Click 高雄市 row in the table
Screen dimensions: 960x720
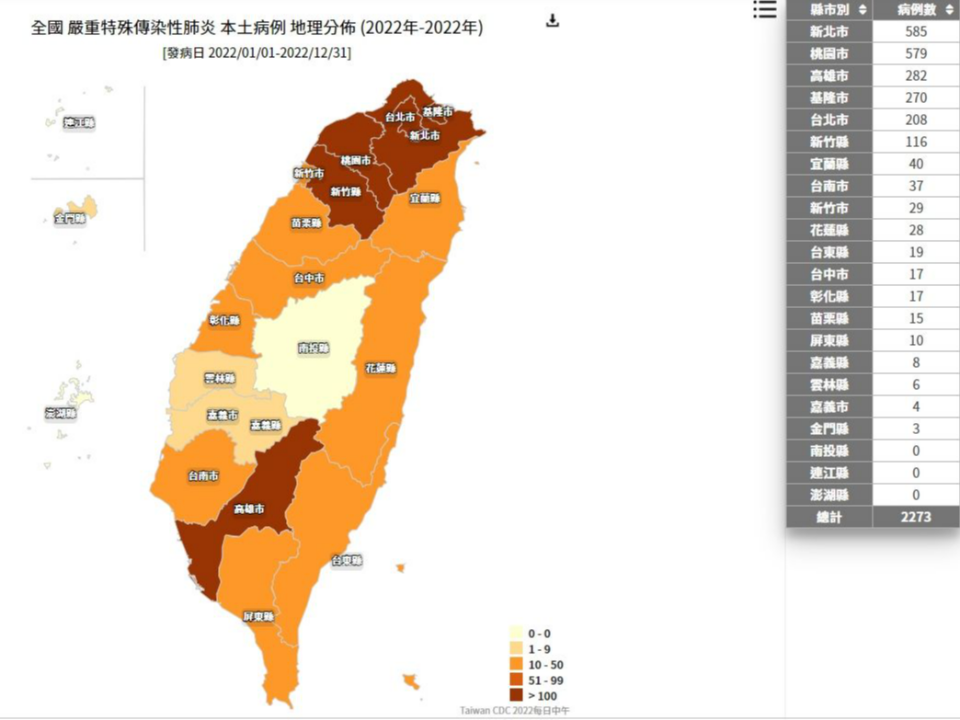(x=872, y=75)
